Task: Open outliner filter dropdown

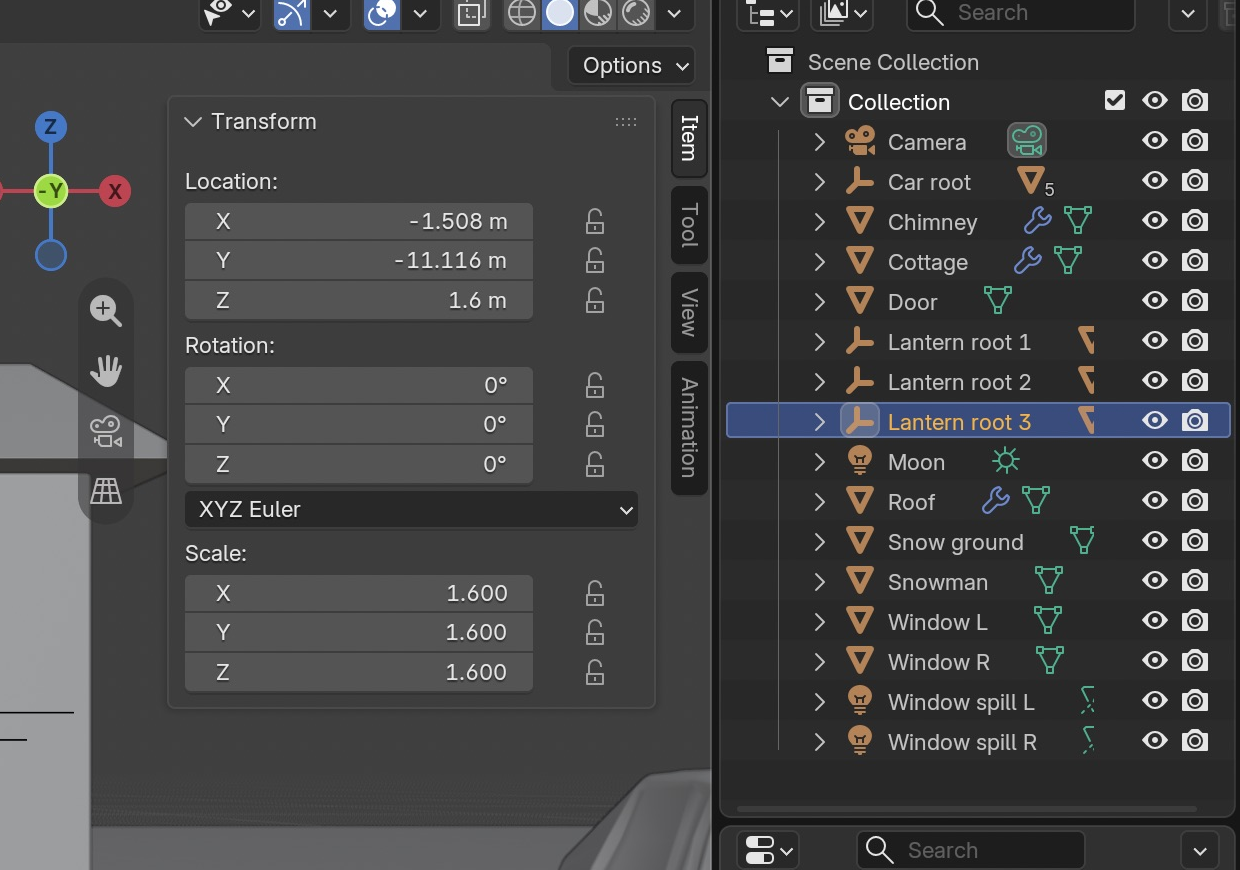Action: (1187, 13)
